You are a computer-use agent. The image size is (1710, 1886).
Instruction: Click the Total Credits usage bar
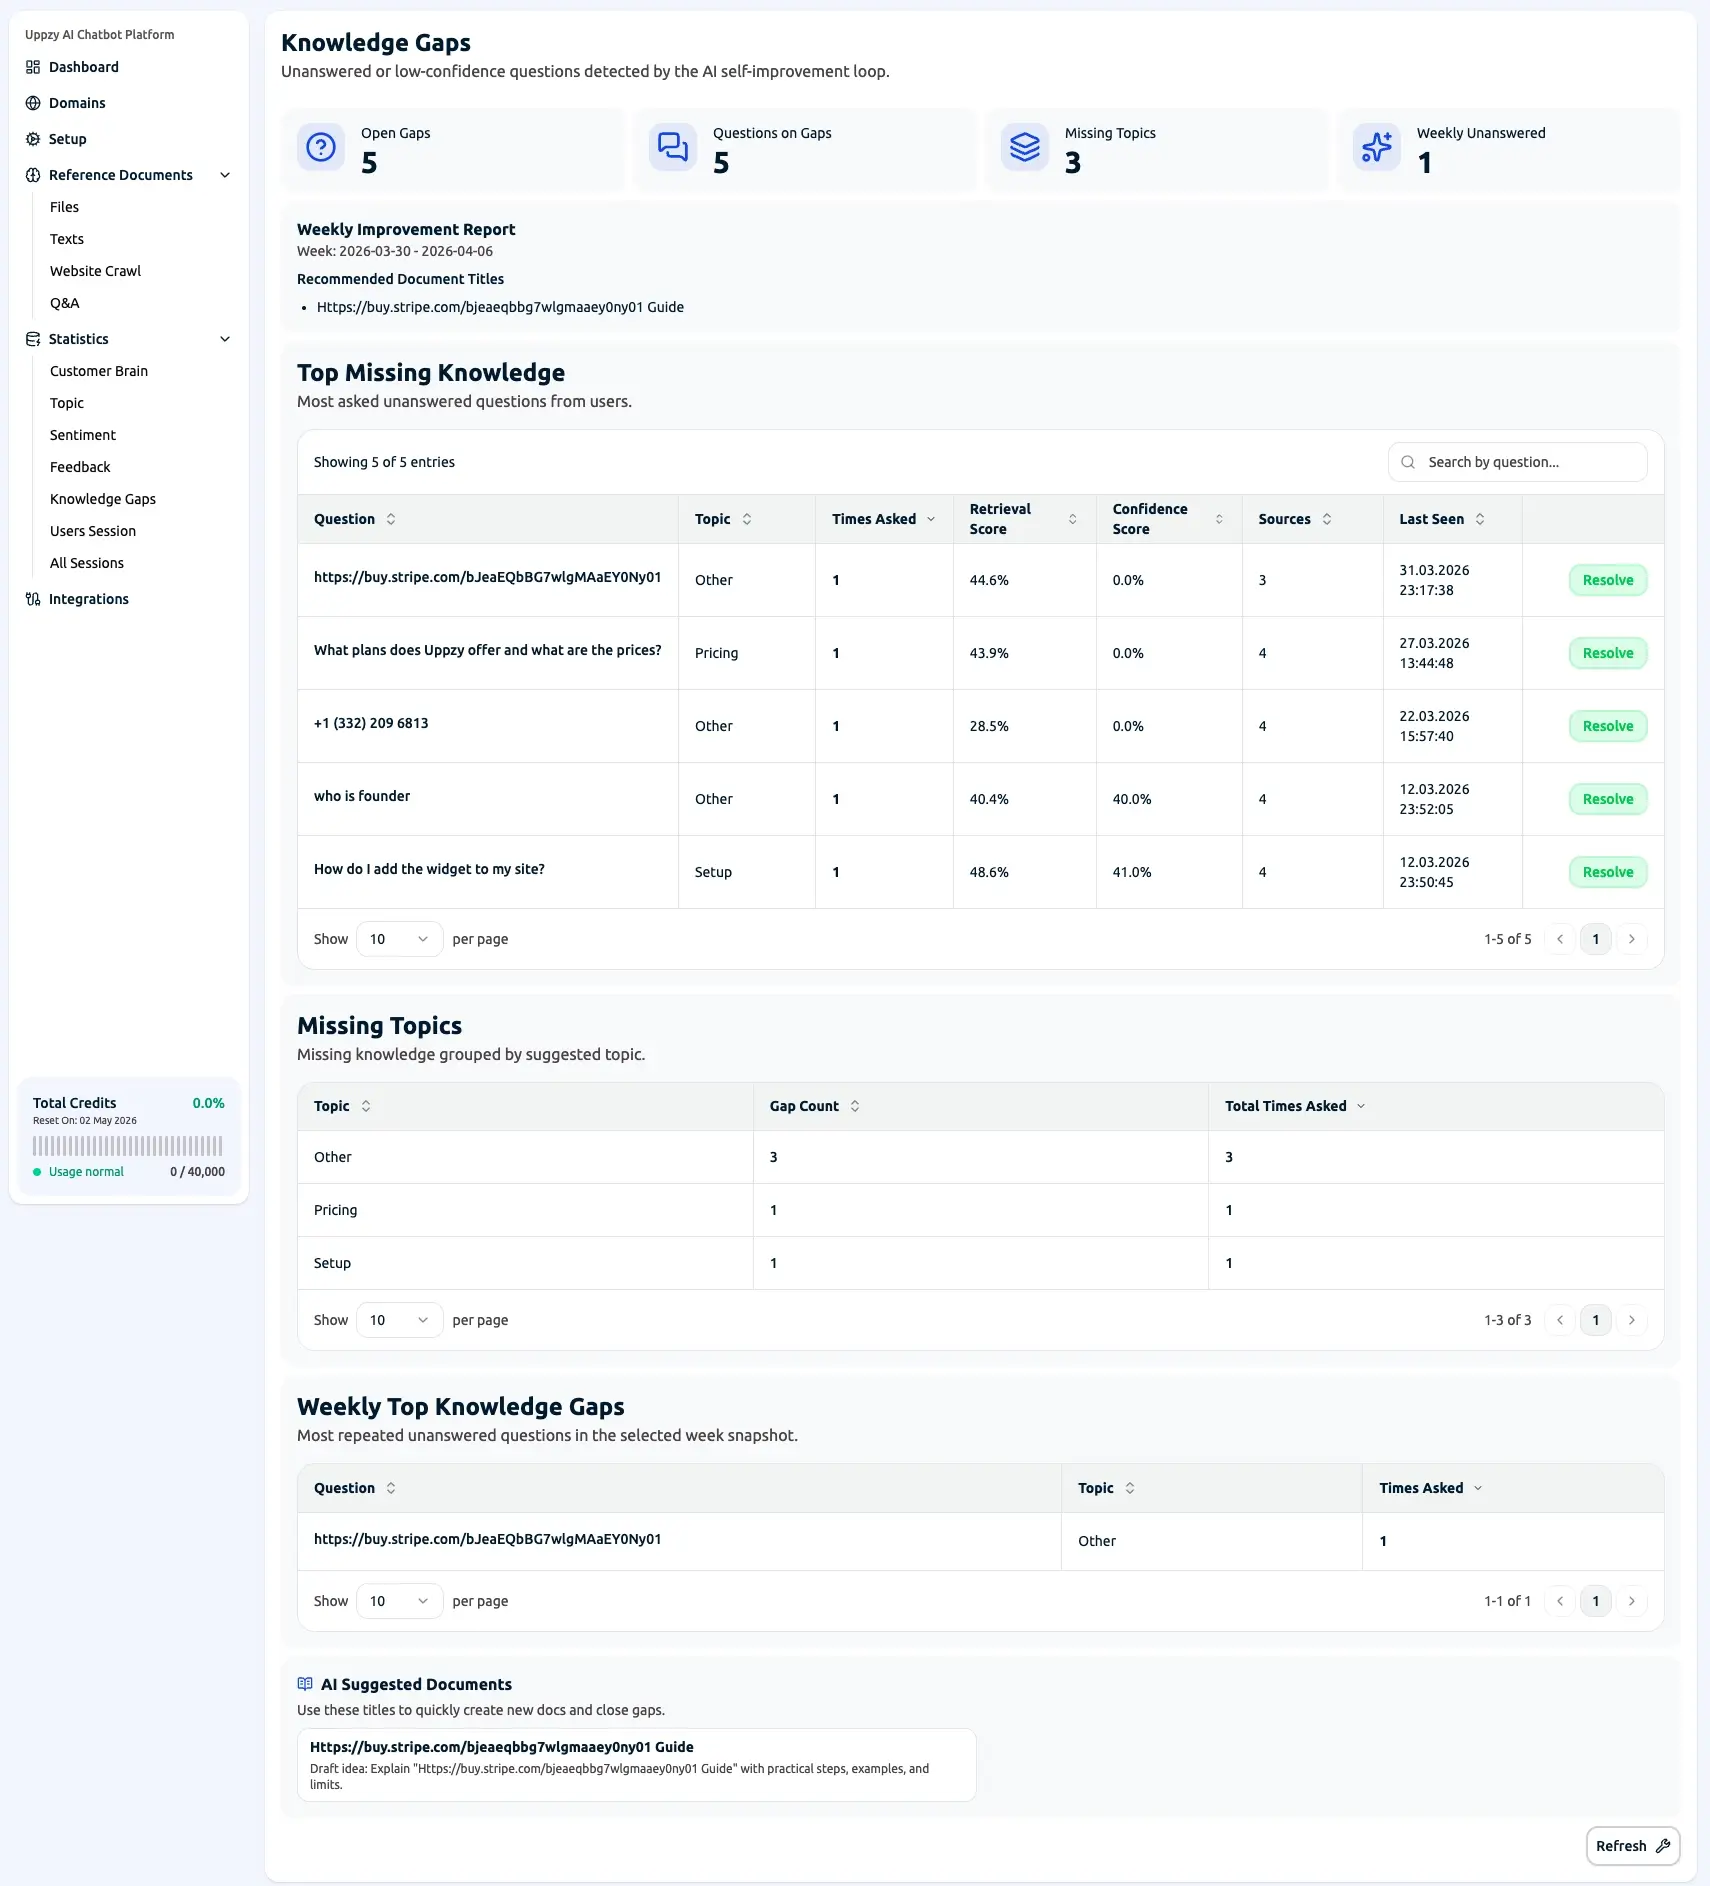coord(128,1146)
